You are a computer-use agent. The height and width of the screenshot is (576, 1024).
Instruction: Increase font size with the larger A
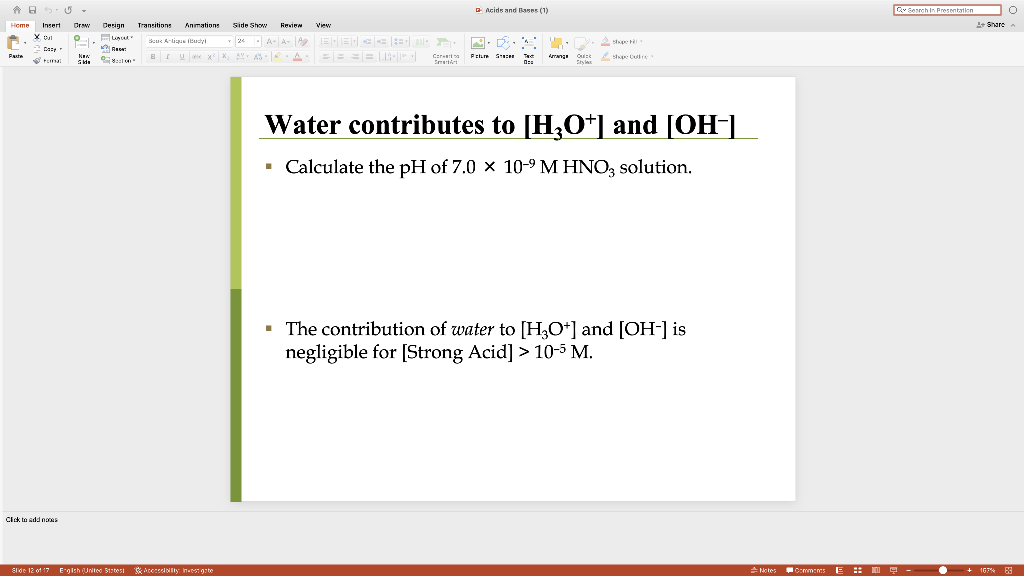271,41
